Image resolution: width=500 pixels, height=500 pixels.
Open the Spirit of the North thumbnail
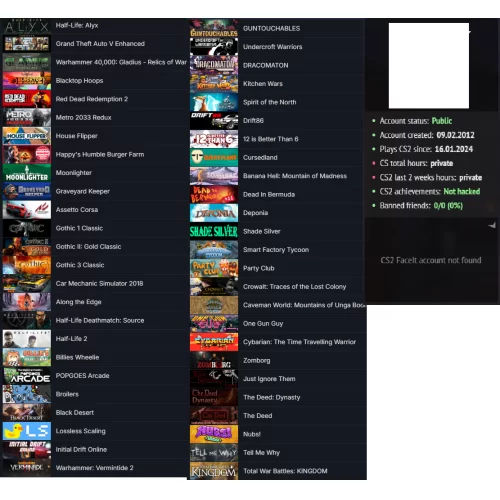coord(214,102)
